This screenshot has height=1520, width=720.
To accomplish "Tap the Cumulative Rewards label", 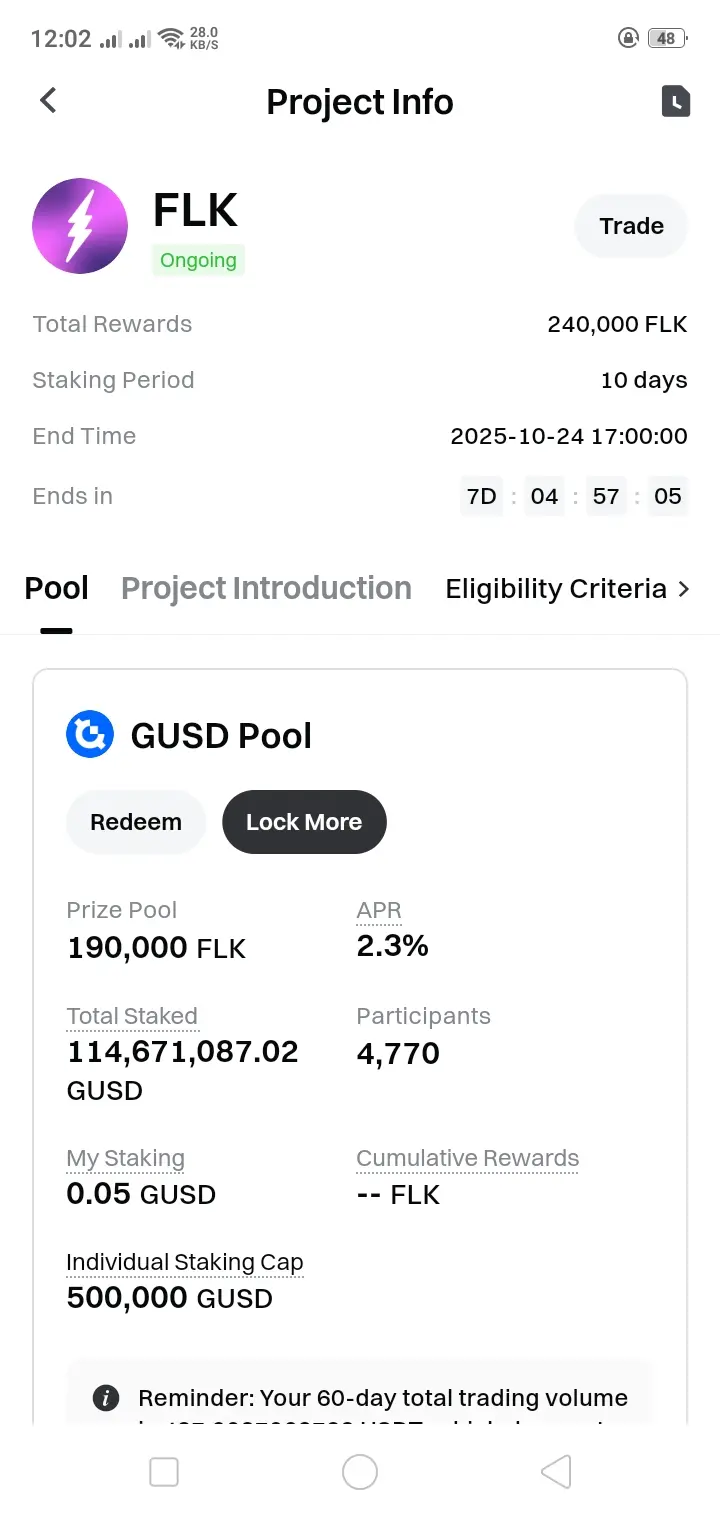I will 467,1158.
